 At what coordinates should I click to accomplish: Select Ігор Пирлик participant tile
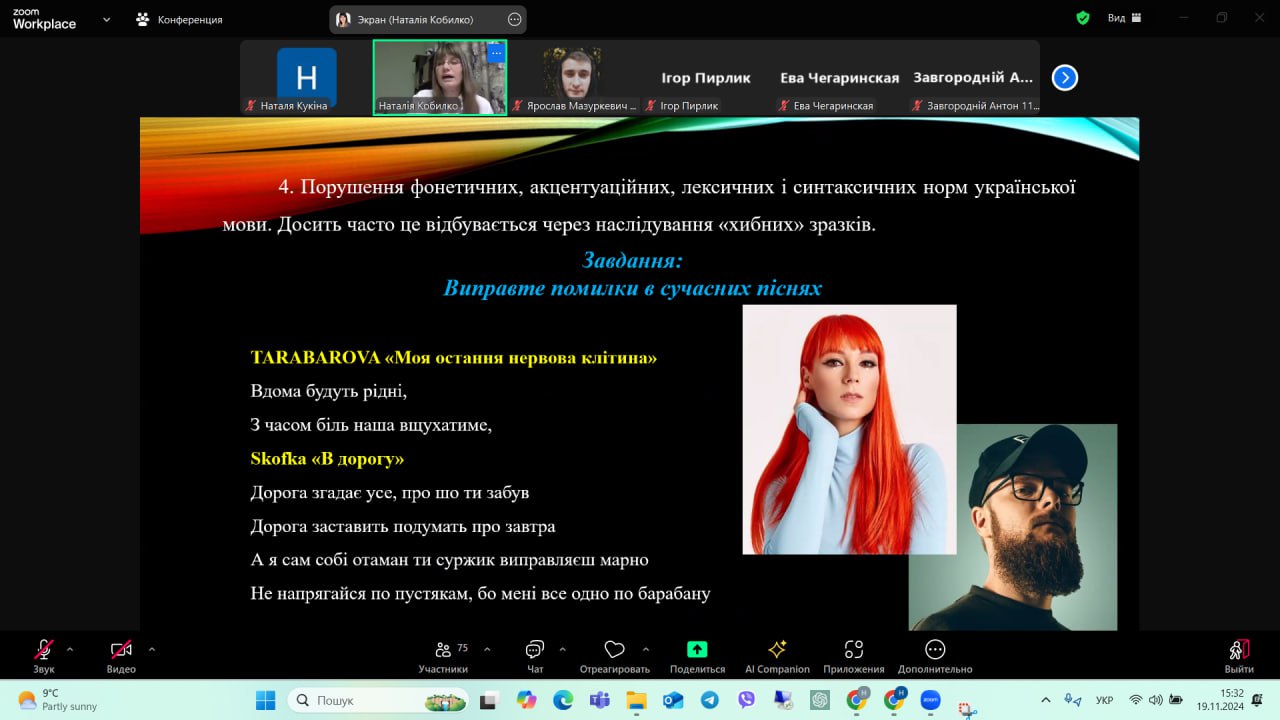click(x=706, y=77)
